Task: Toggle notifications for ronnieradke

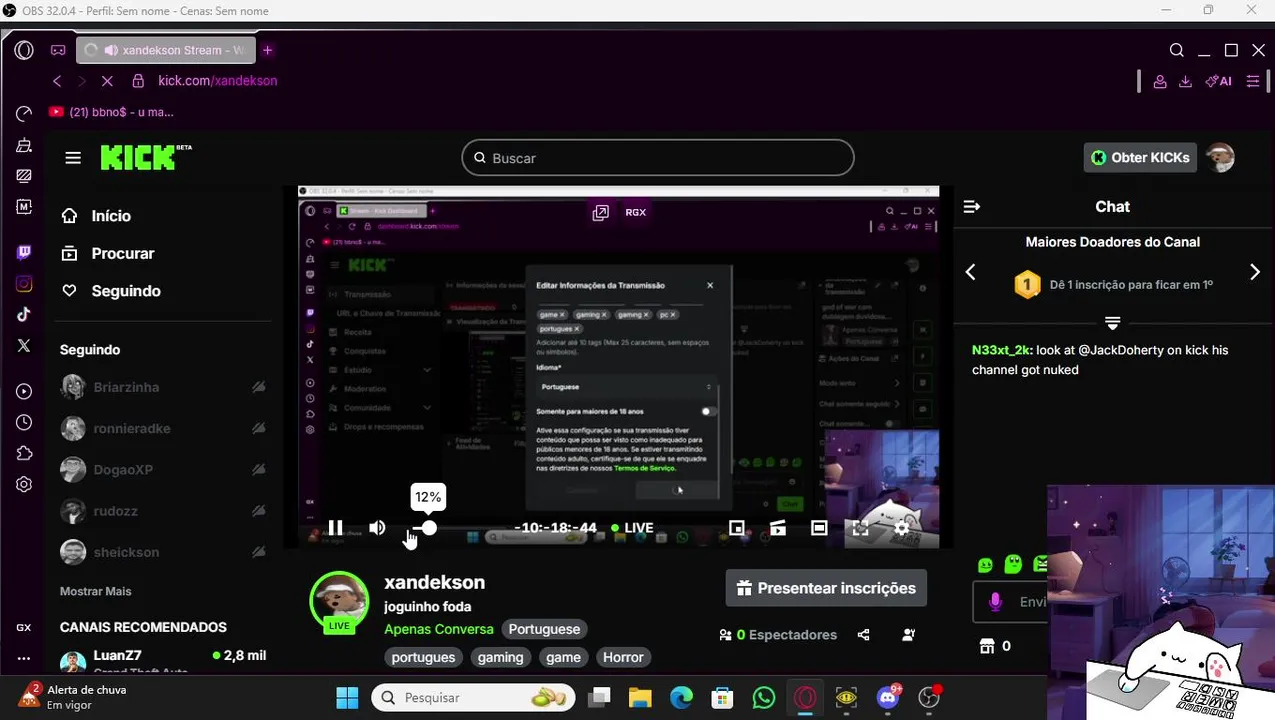Action: click(258, 428)
